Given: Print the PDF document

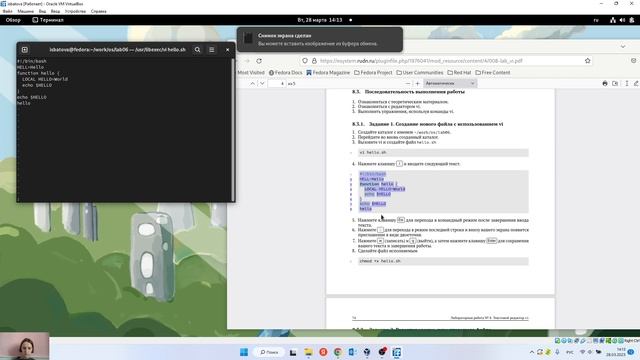Looking at the screenshot, I should click(605, 84).
